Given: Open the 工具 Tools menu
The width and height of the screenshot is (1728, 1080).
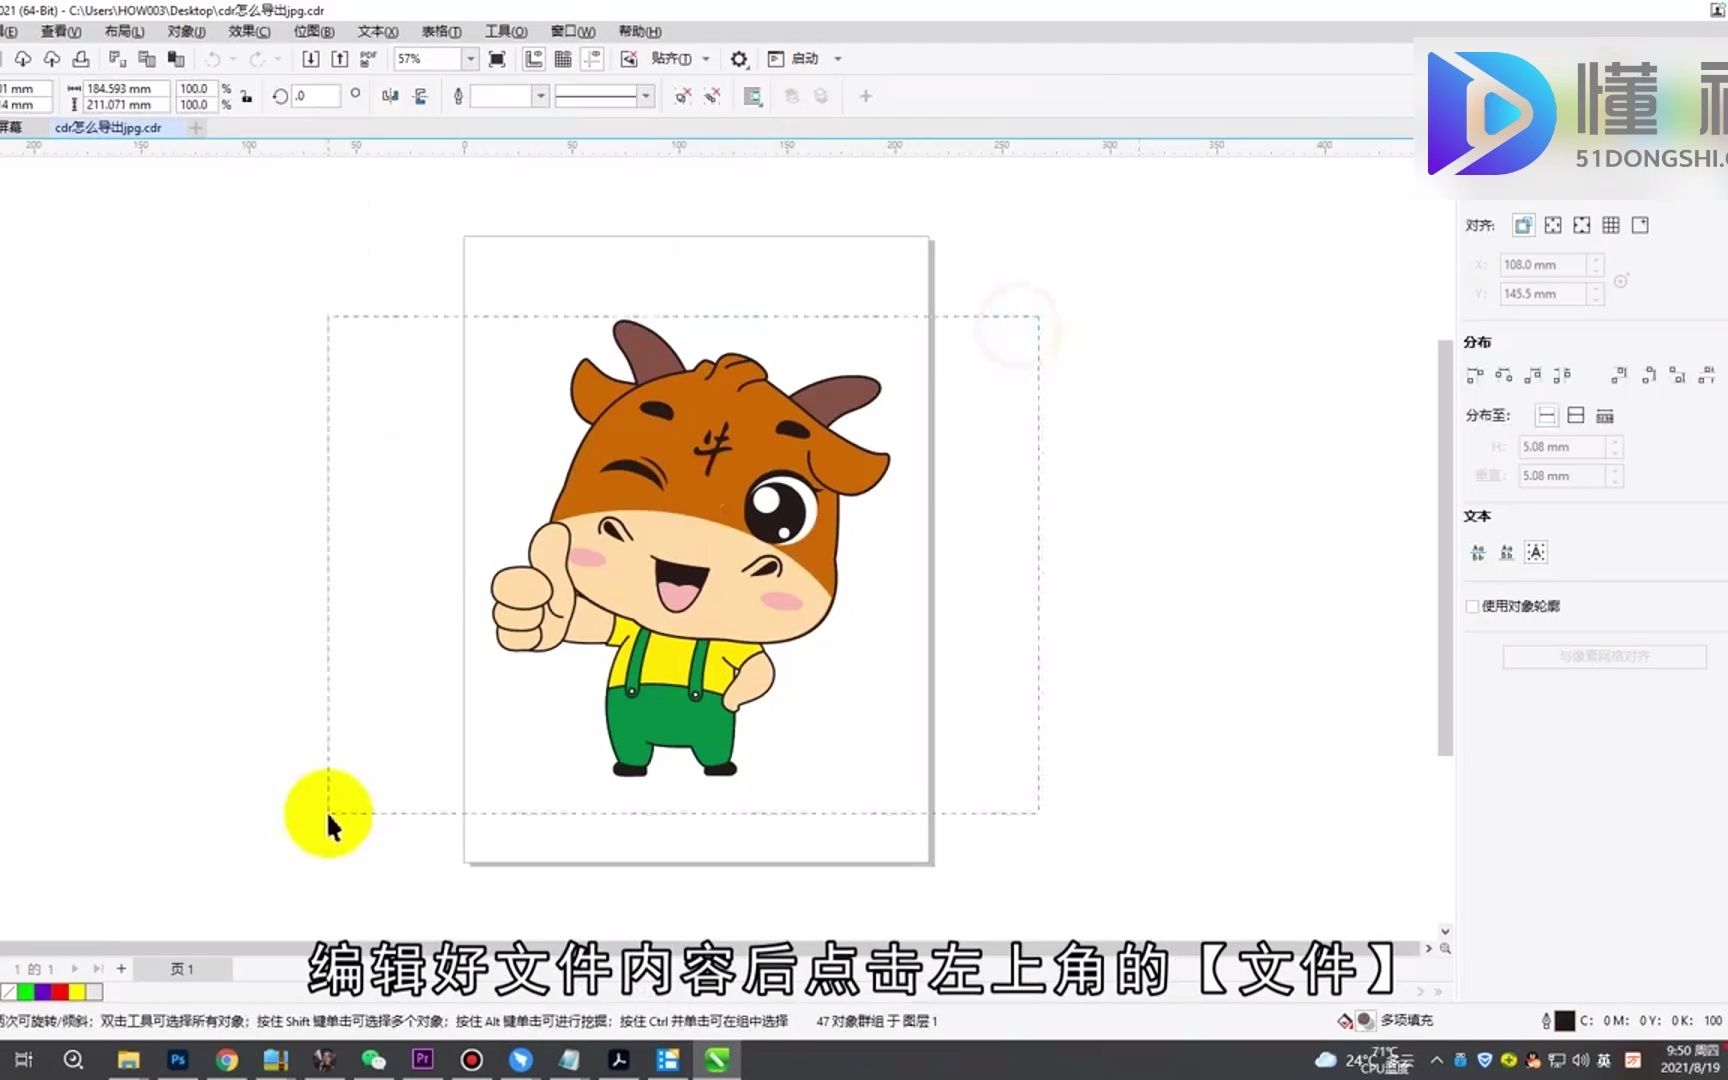Looking at the screenshot, I should point(506,32).
